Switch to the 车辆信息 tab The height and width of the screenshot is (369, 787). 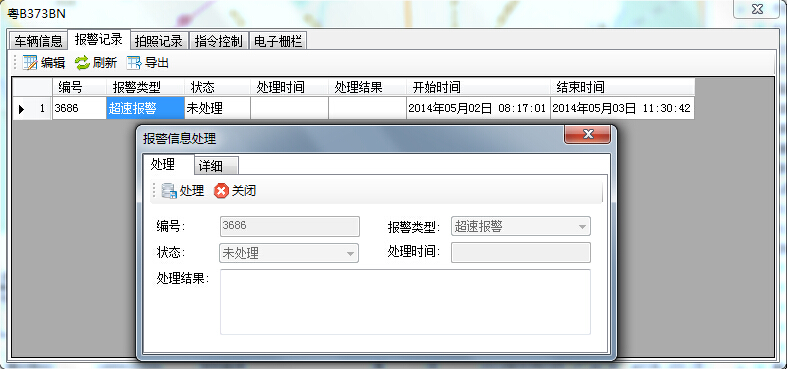click(x=38, y=41)
